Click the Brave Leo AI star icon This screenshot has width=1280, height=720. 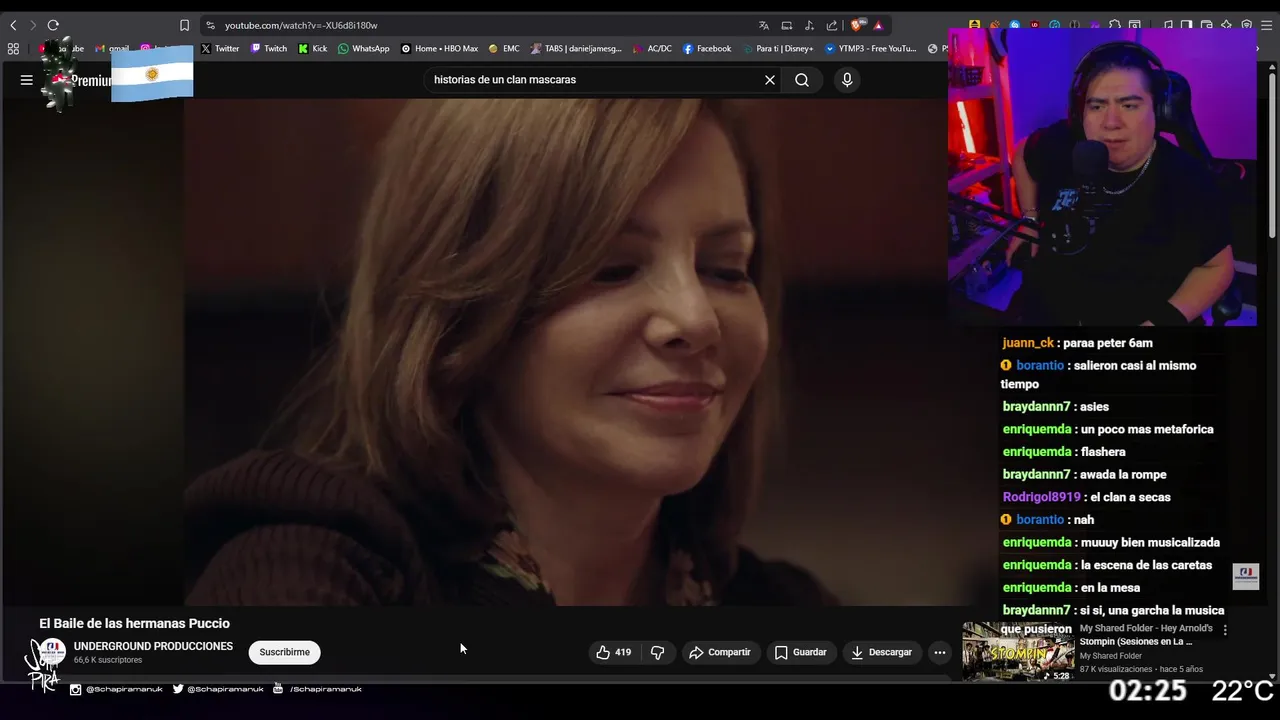(1226, 25)
